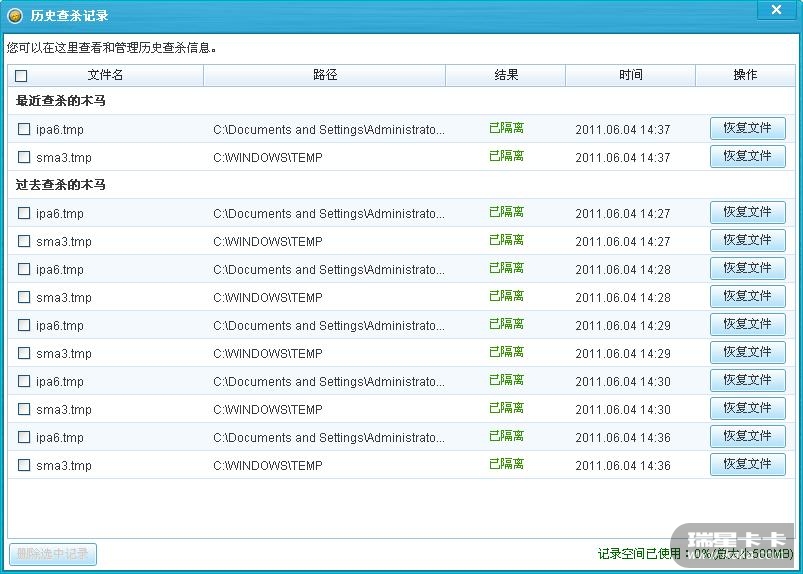Check the sma3.tmp row dated 14:36
The height and width of the screenshot is (574, 803).
click(24, 465)
